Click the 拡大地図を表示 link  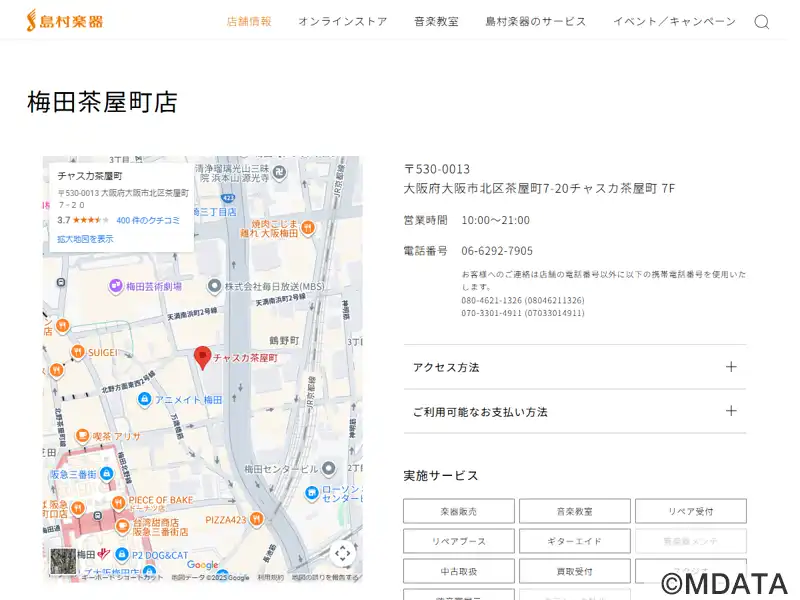85,239
